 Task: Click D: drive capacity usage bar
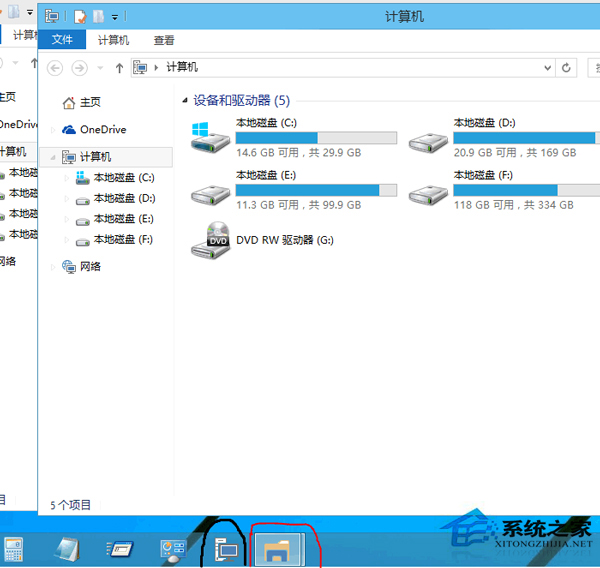(527, 138)
